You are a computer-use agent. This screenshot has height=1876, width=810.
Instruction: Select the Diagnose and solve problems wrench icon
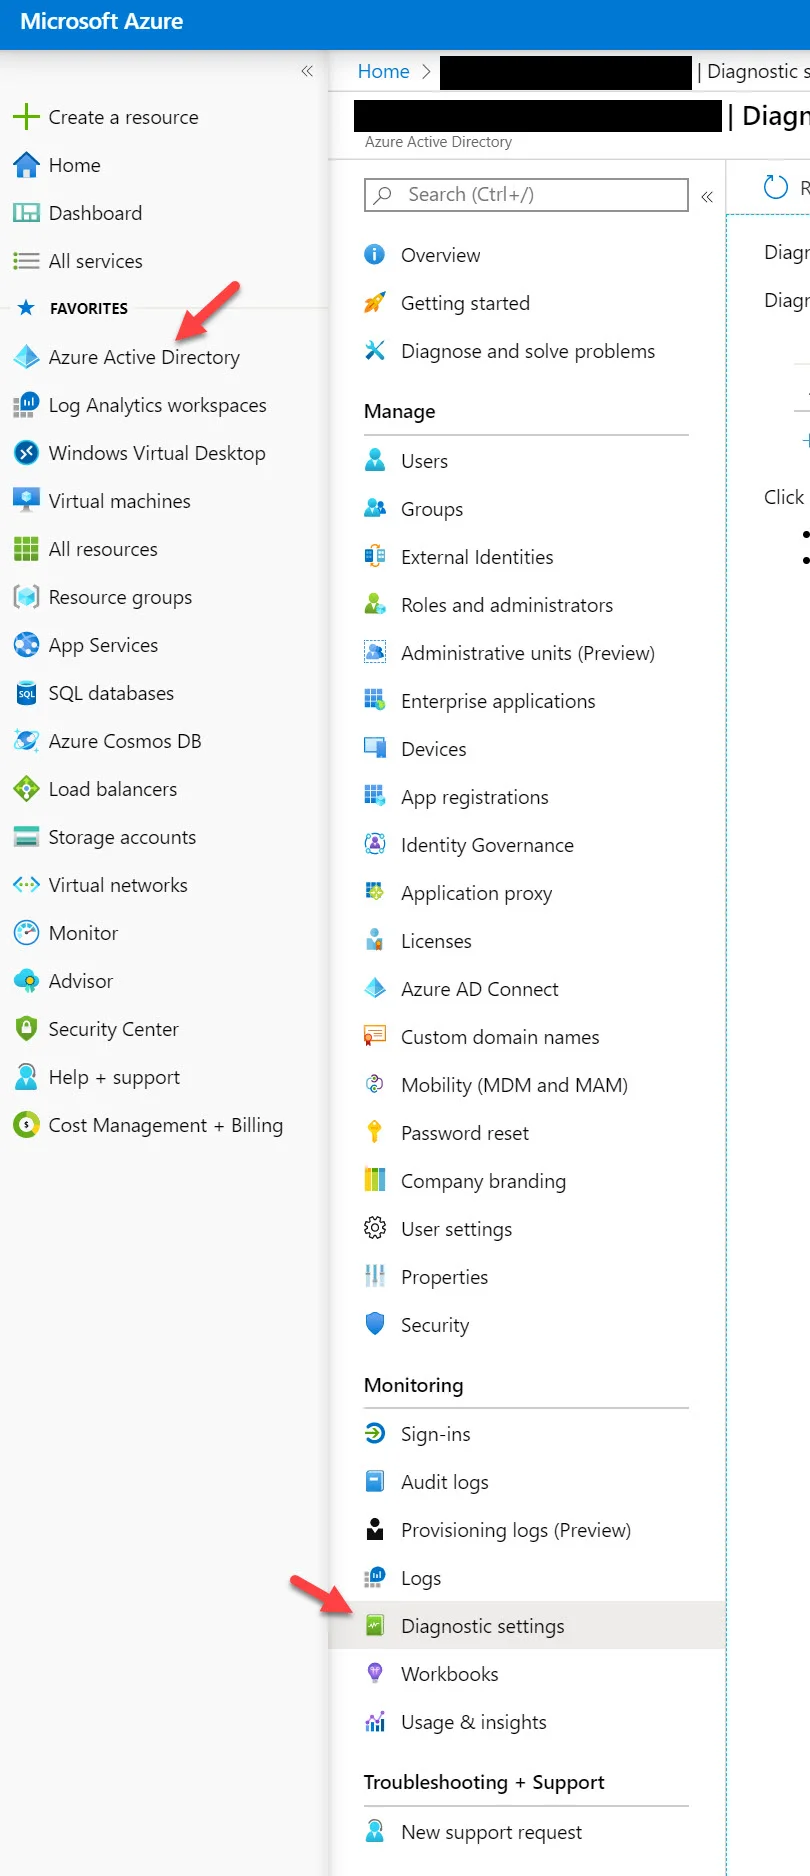375,351
